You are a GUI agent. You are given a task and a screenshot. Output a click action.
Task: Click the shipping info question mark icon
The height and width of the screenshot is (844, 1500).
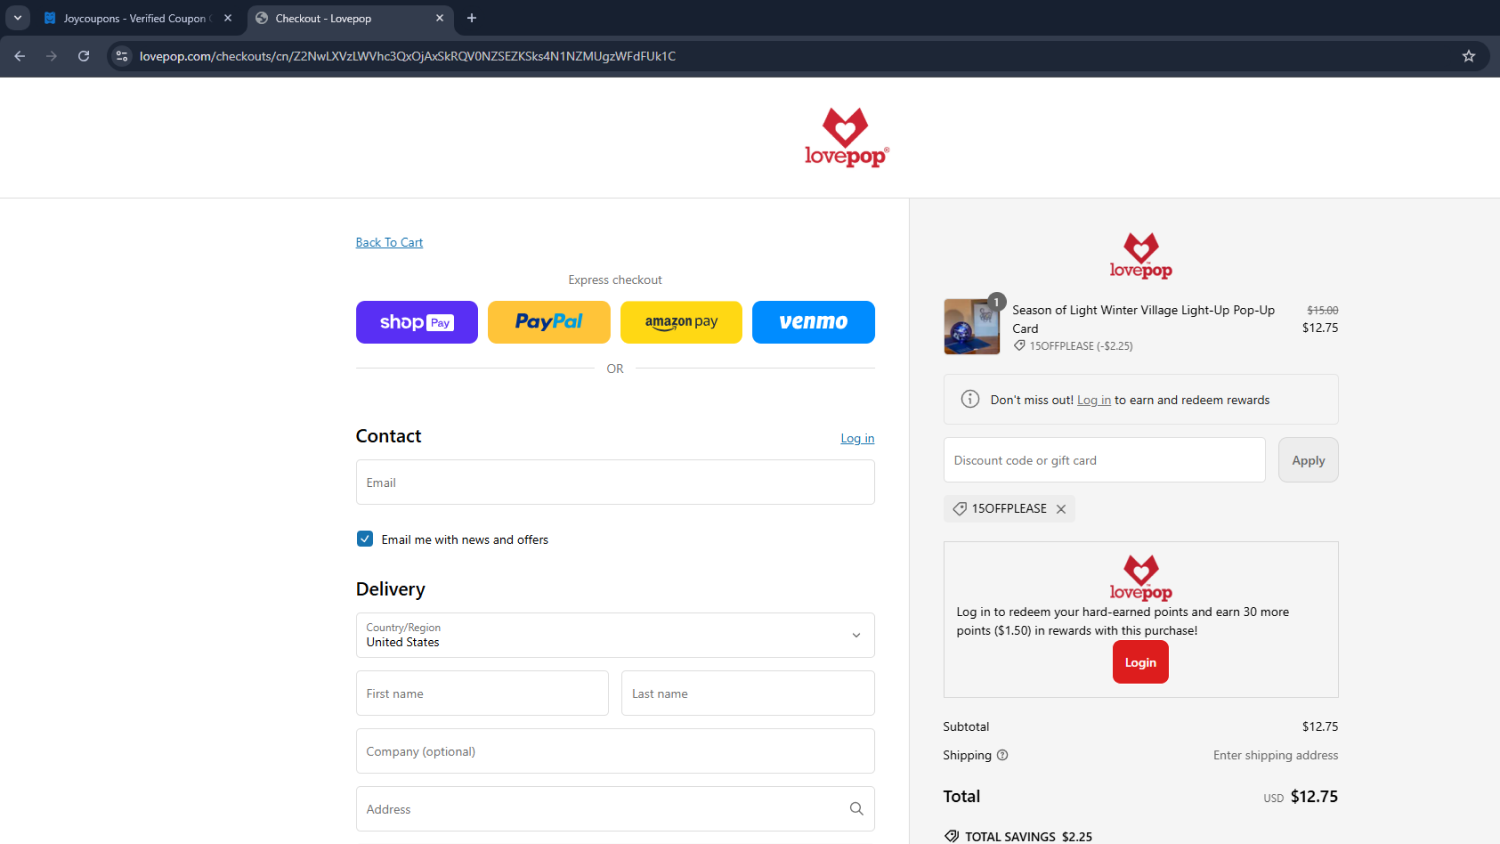(1002, 755)
